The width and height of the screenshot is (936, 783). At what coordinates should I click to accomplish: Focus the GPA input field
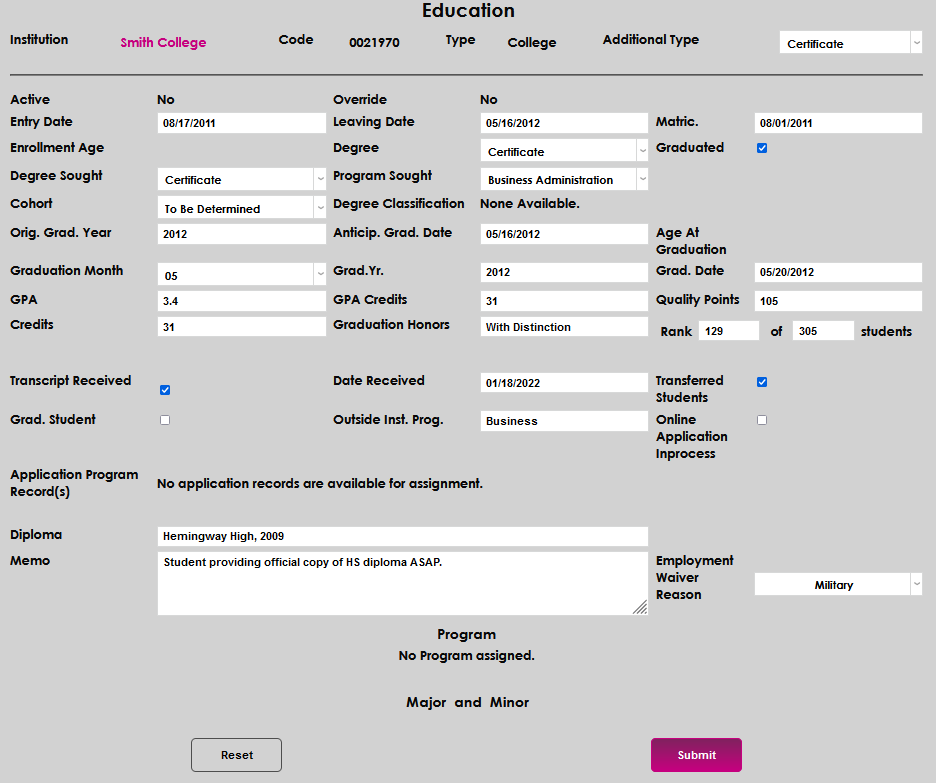click(x=242, y=301)
